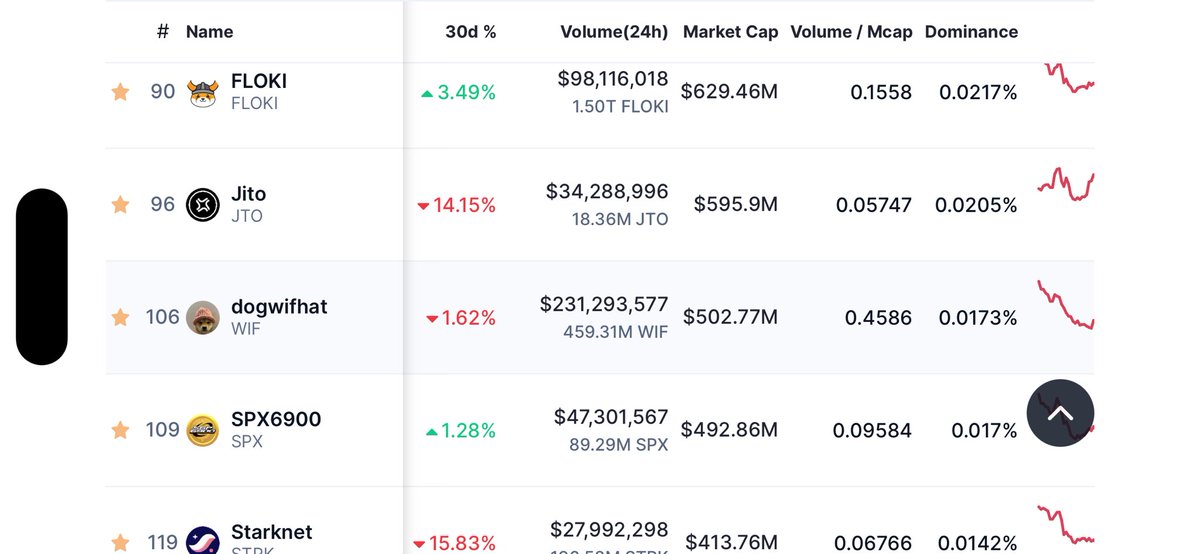Image resolution: width=1200 pixels, height=554 pixels.
Task: Click the $27,992,298 volume value
Action: pyautogui.click(x=609, y=528)
